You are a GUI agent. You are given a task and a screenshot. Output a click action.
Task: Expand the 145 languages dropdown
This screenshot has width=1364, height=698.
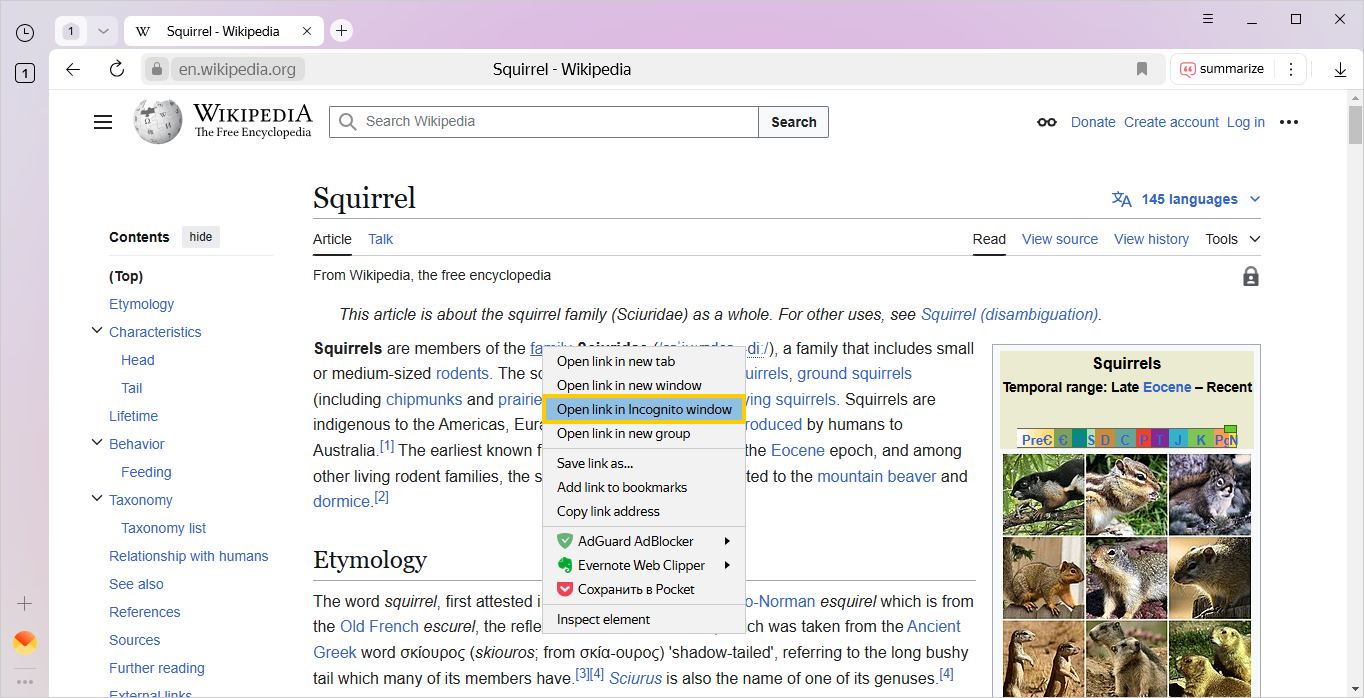pyautogui.click(x=1186, y=199)
